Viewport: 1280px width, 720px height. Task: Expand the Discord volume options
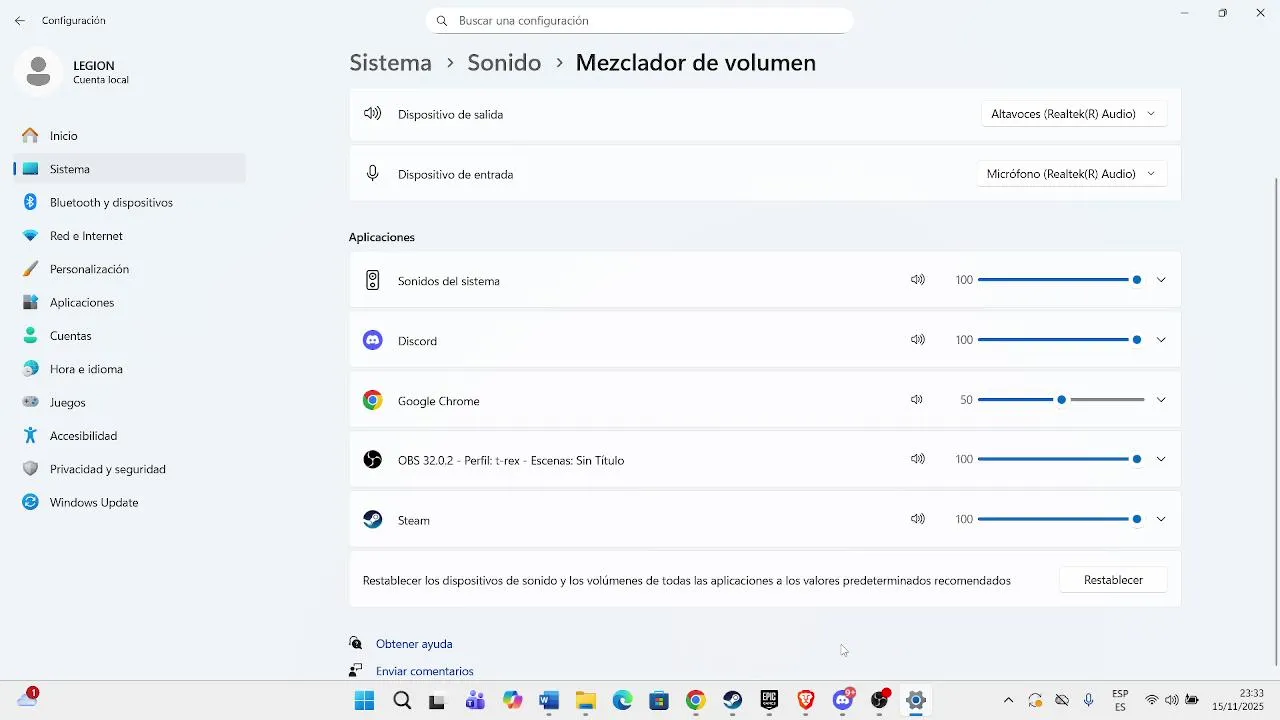click(x=1161, y=340)
